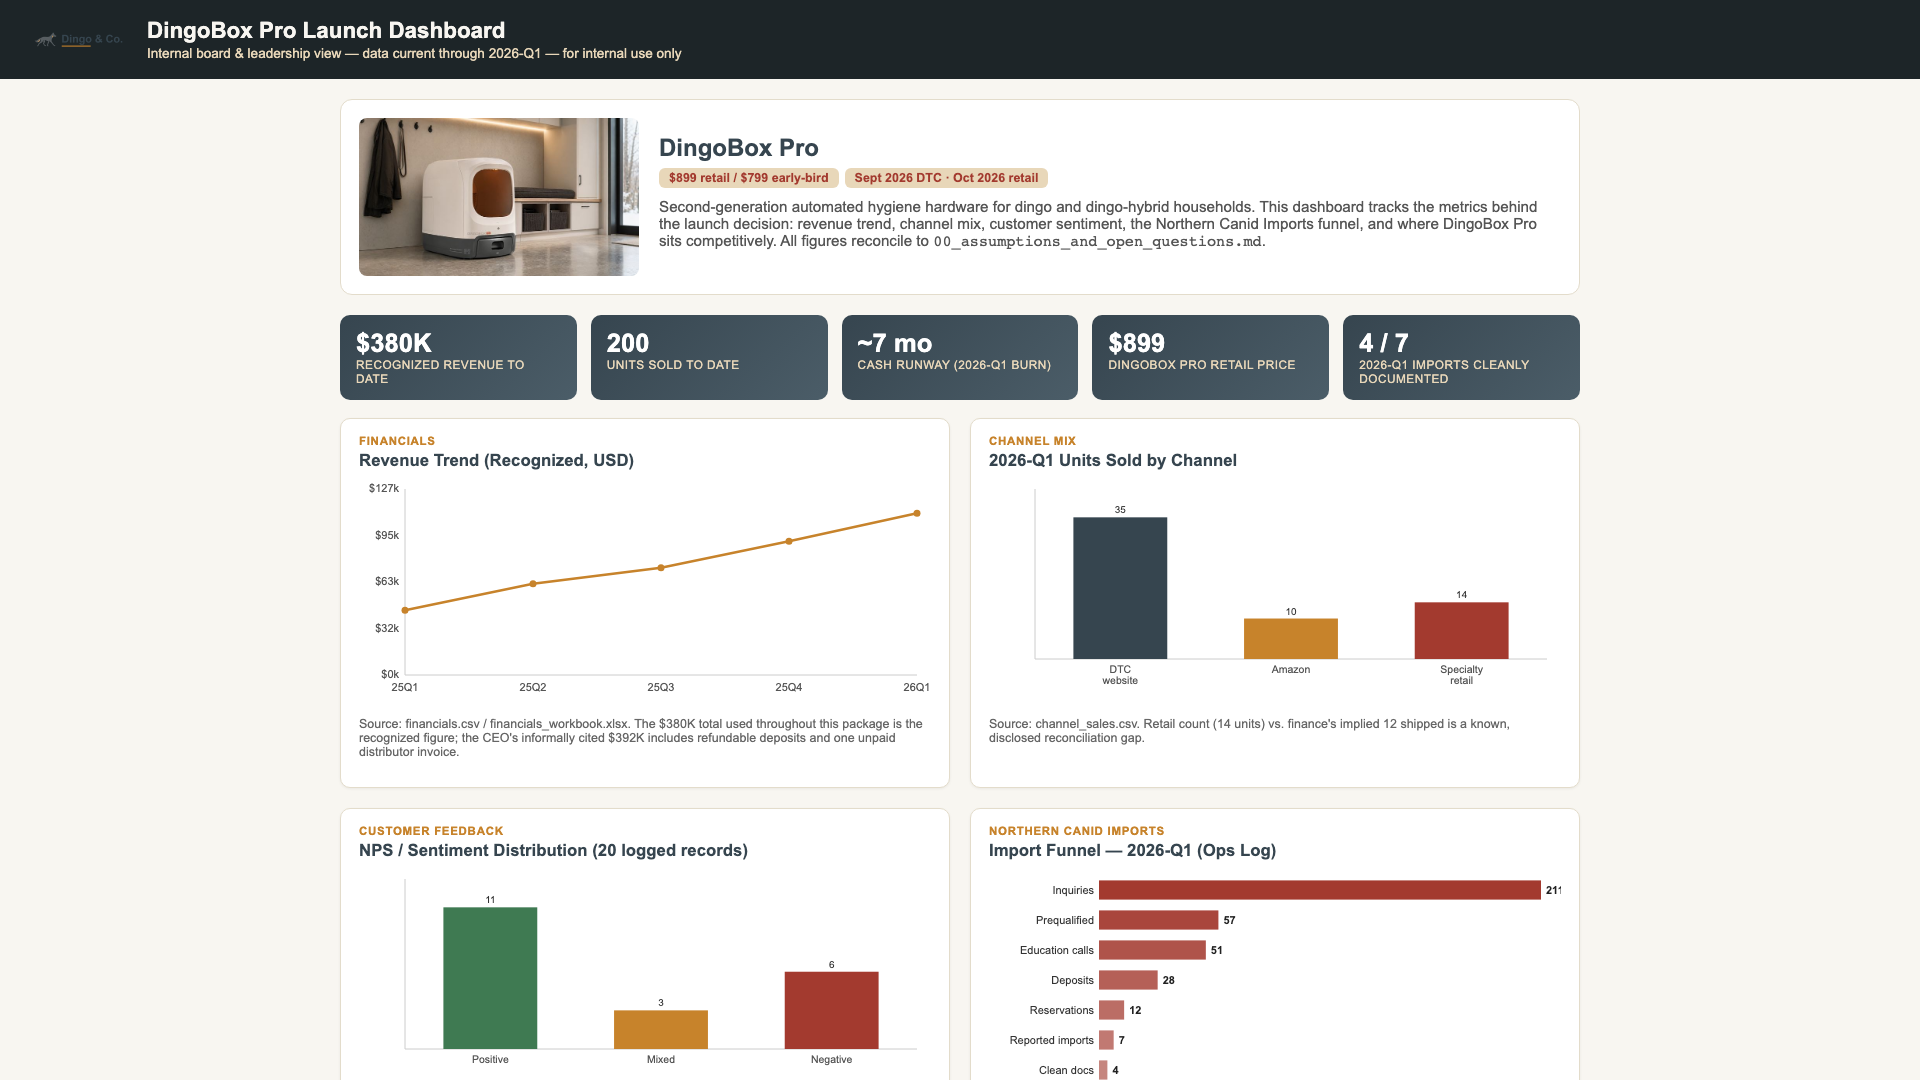Open the 4 / 7 imports documented card
1920x1080 pixels.
tap(1461, 357)
